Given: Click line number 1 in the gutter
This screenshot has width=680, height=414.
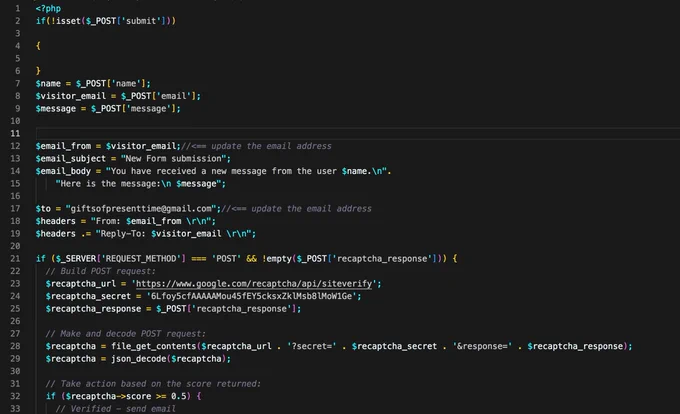Looking at the screenshot, I should coord(17,8).
